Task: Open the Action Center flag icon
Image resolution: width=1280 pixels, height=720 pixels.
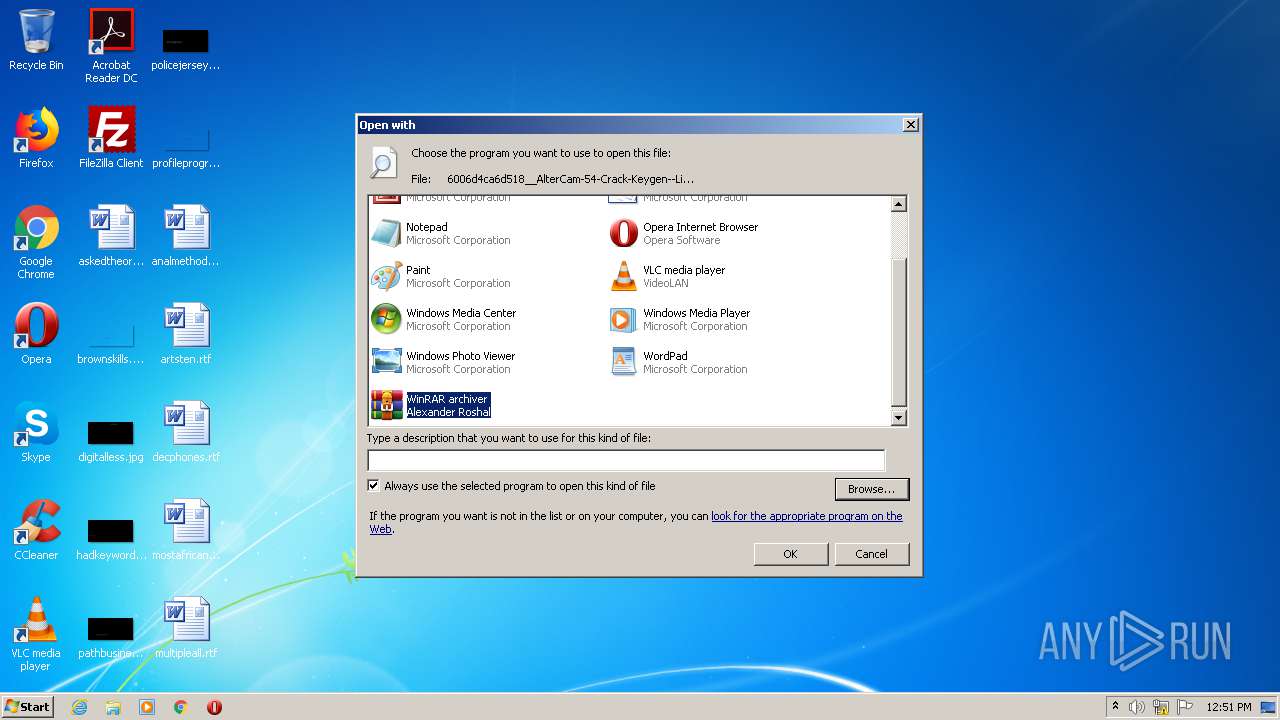Action: tap(1184, 707)
